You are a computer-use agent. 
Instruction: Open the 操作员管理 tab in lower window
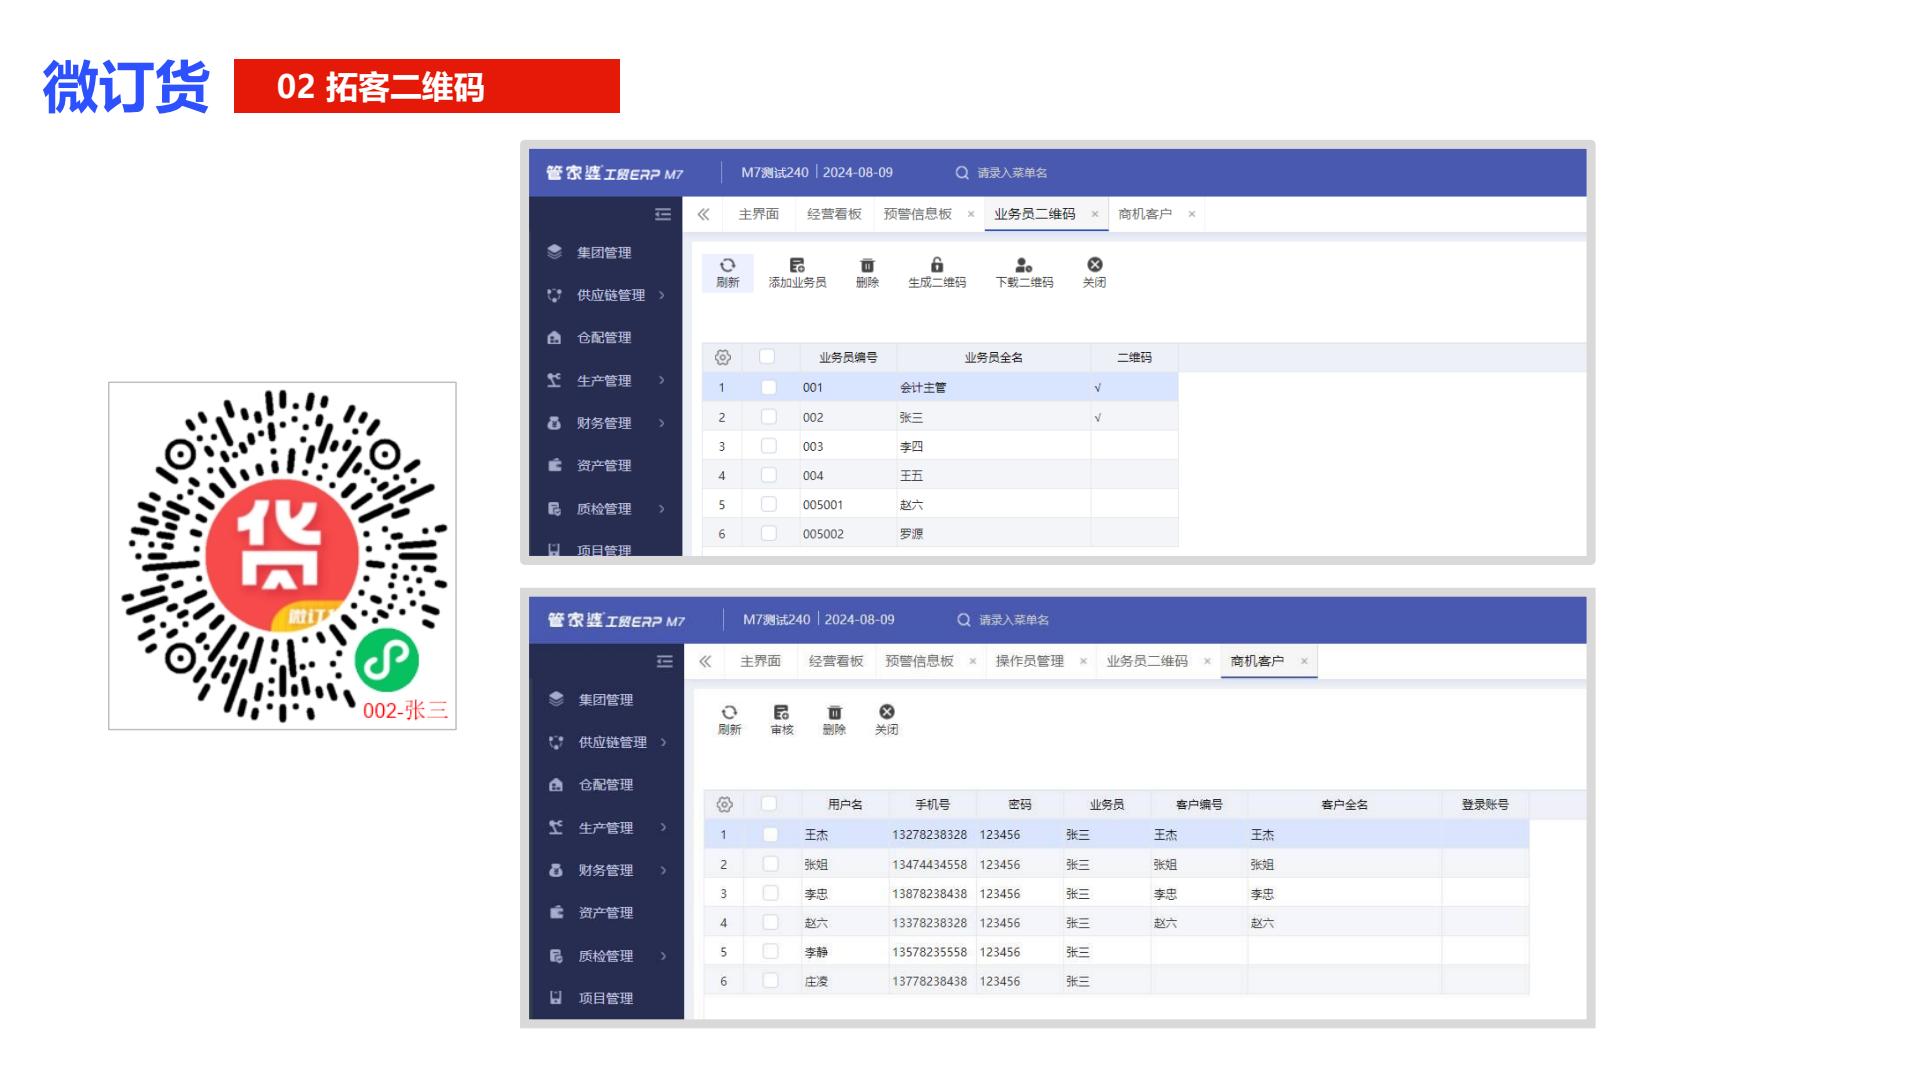(x=1029, y=661)
